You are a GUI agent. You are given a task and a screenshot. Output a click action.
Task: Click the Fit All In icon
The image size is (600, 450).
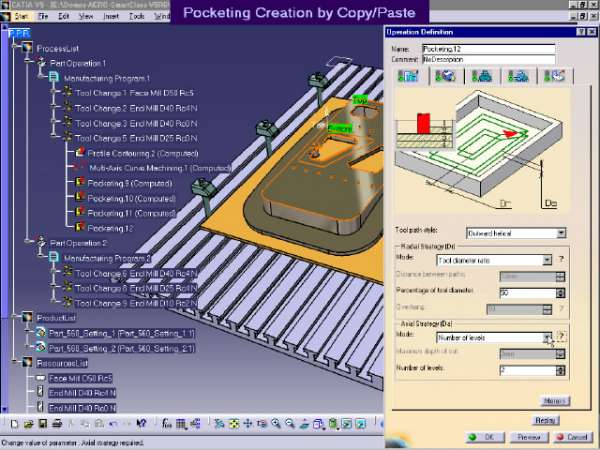(x=233, y=424)
